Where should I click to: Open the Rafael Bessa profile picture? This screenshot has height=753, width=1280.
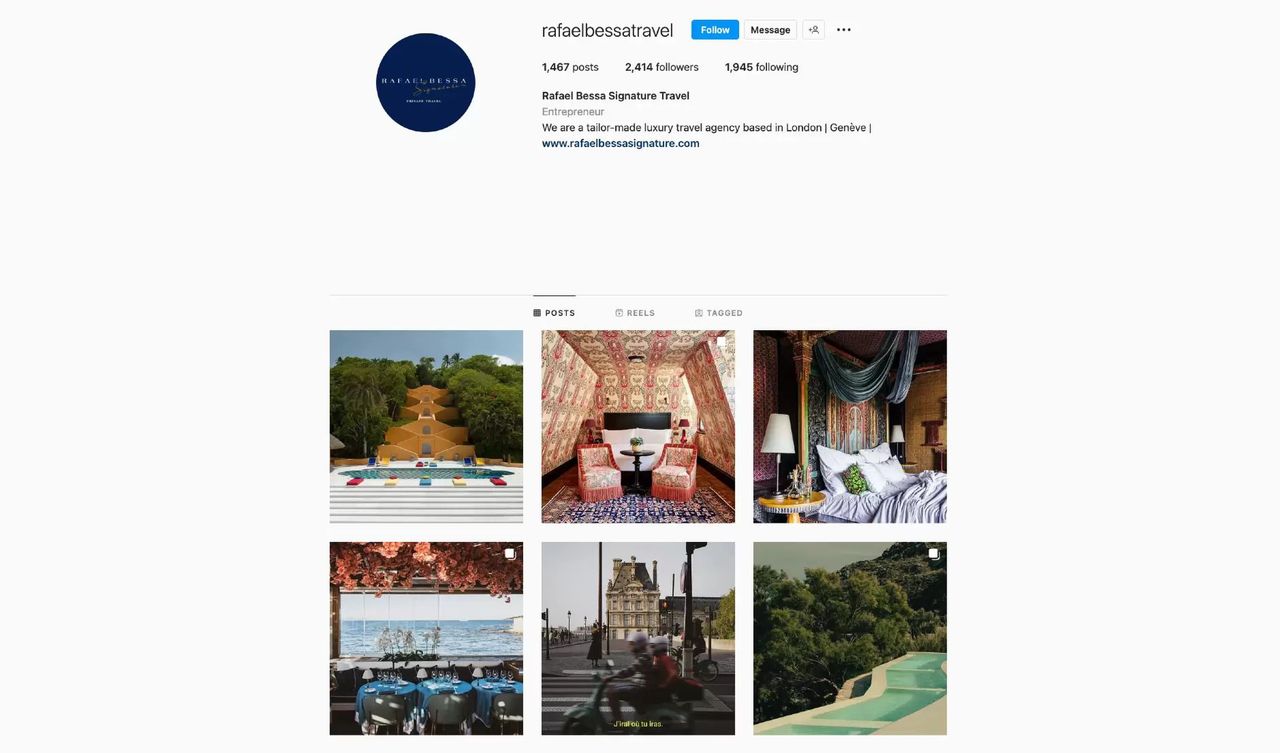coord(426,83)
